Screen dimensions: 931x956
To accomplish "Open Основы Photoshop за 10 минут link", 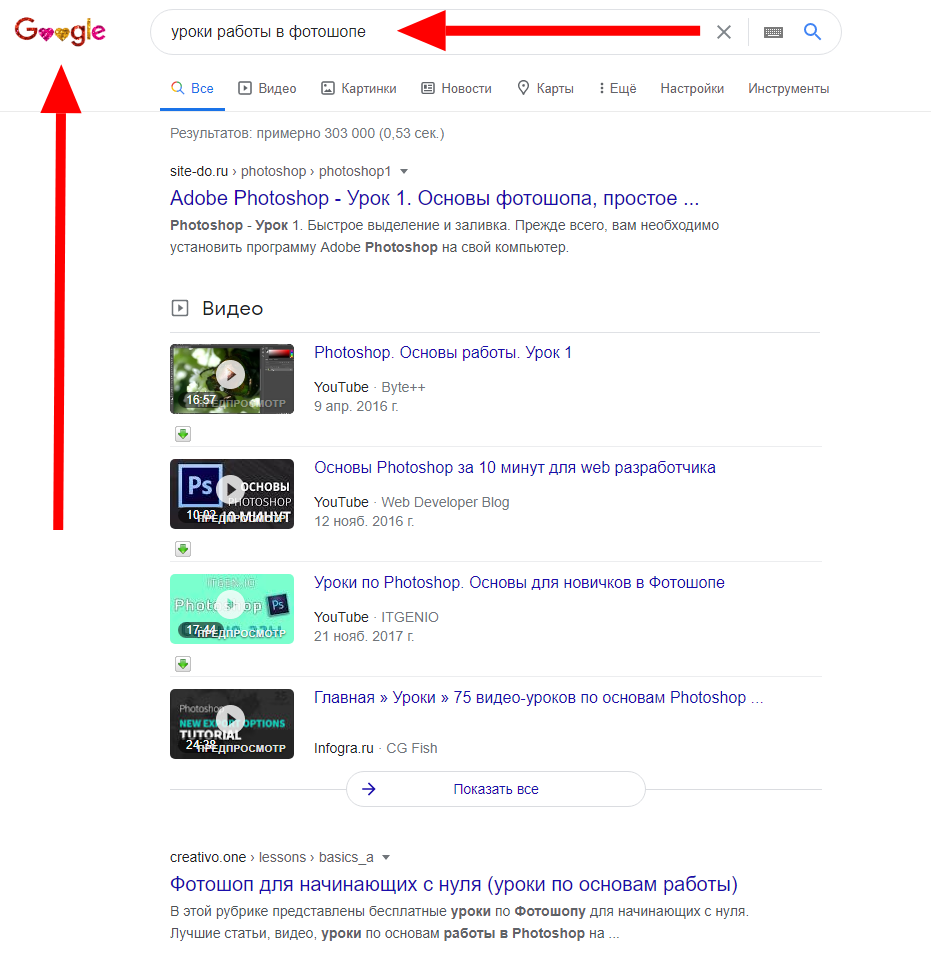I will [x=515, y=468].
